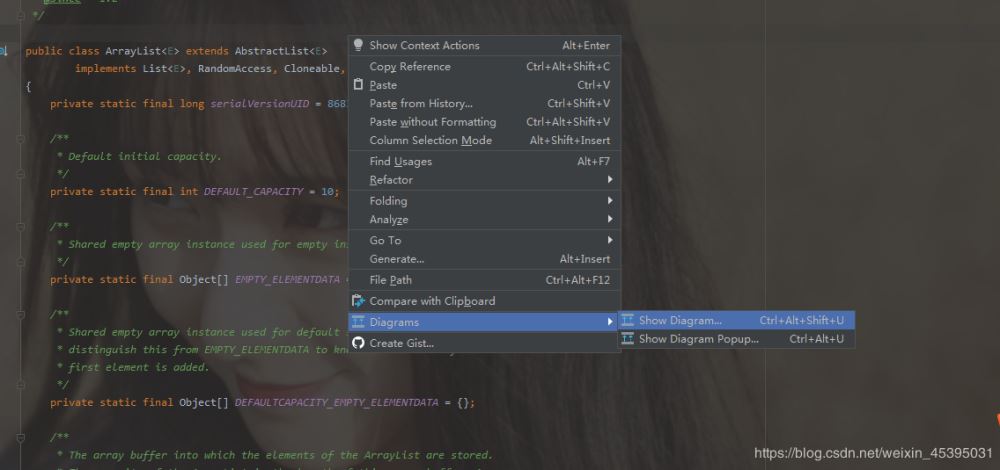Click DEFAULTCAPACITY_EMPTY_ELEMENTDATA field name
The height and width of the screenshot is (470, 1000).
point(337,402)
